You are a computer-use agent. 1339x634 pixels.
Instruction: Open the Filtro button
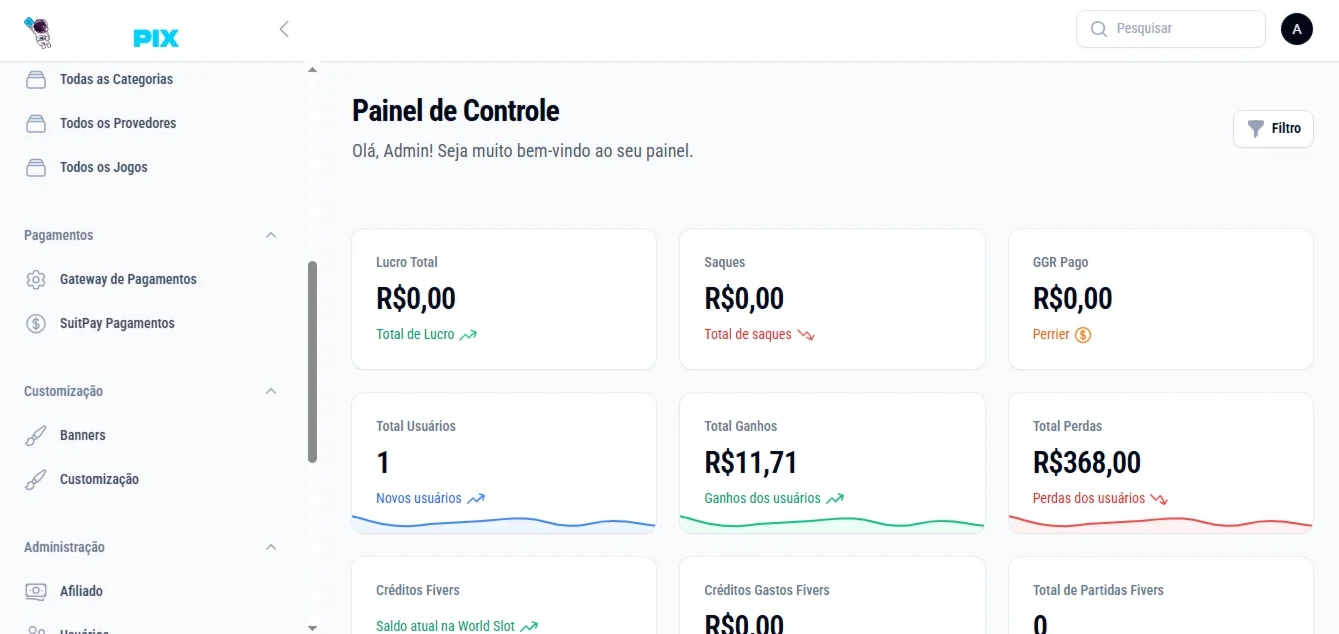[x=1273, y=129]
